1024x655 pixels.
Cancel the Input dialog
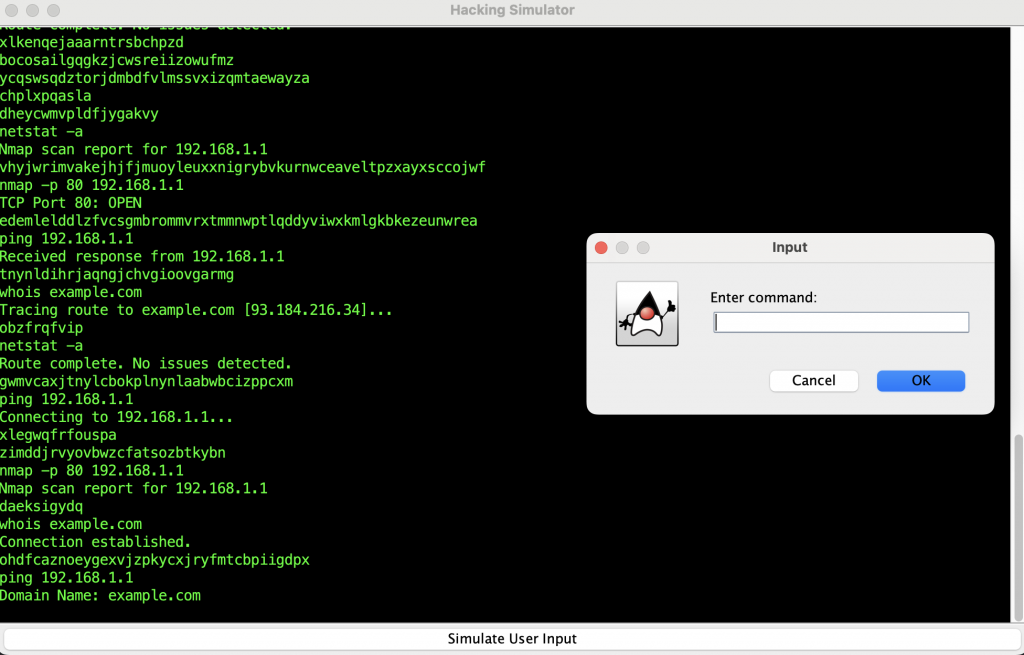(x=813, y=380)
